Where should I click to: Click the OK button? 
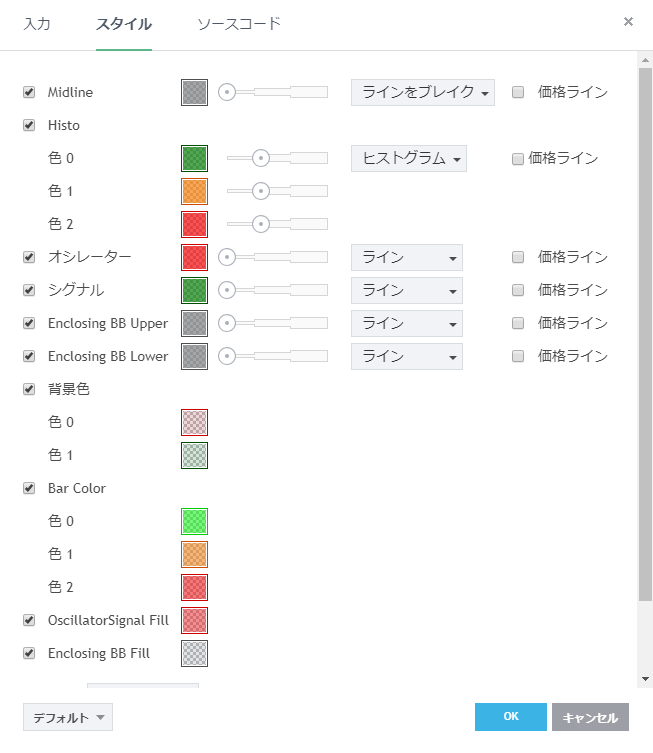pyautogui.click(x=510, y=717)
